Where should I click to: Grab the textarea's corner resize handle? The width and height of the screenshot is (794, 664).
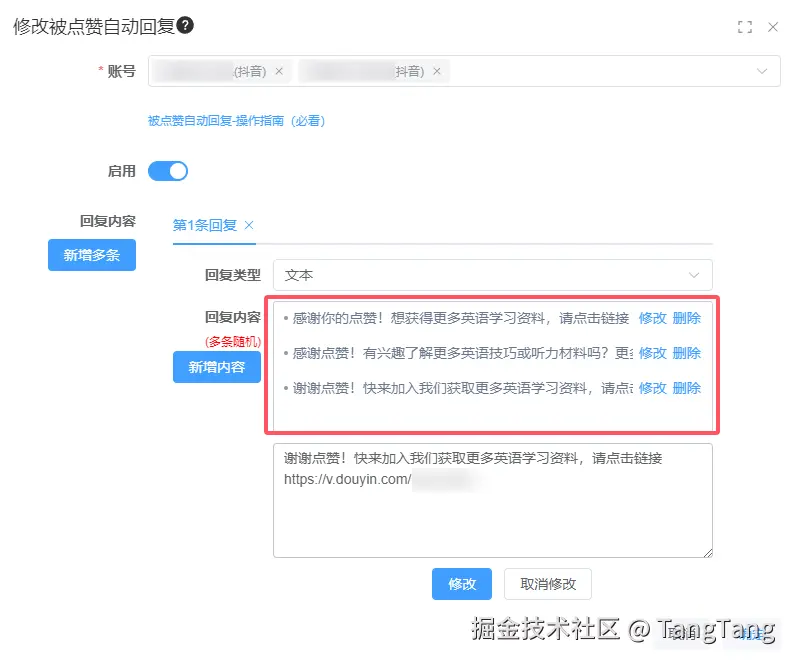click(708, 553)
